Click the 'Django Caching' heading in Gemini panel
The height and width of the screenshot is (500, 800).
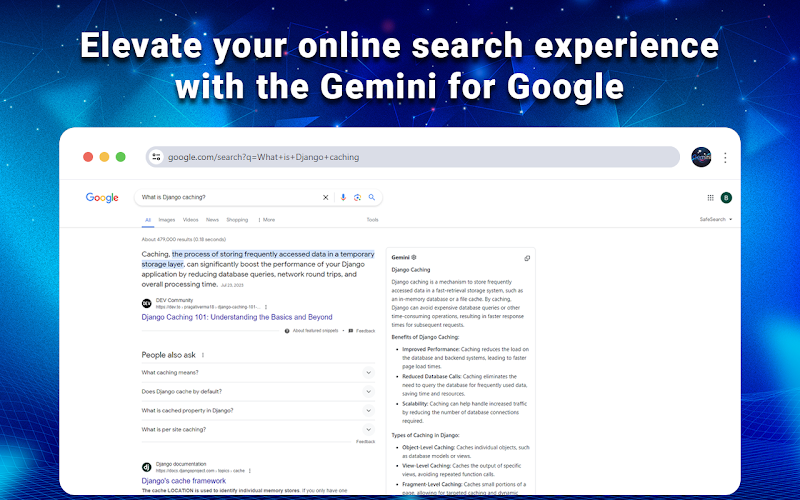(411, 270)
